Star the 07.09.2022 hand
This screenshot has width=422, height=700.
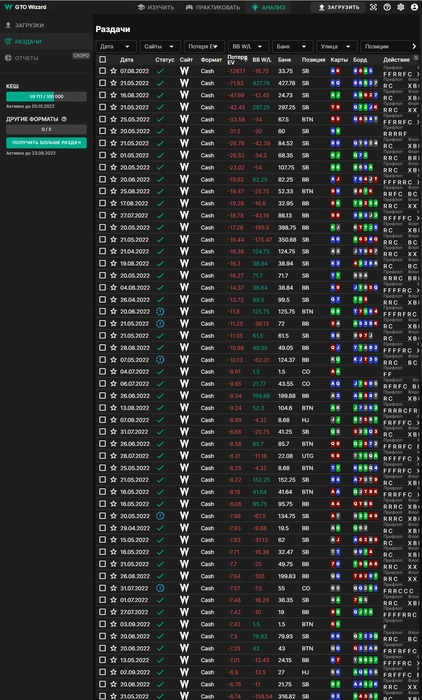[113, 420]
